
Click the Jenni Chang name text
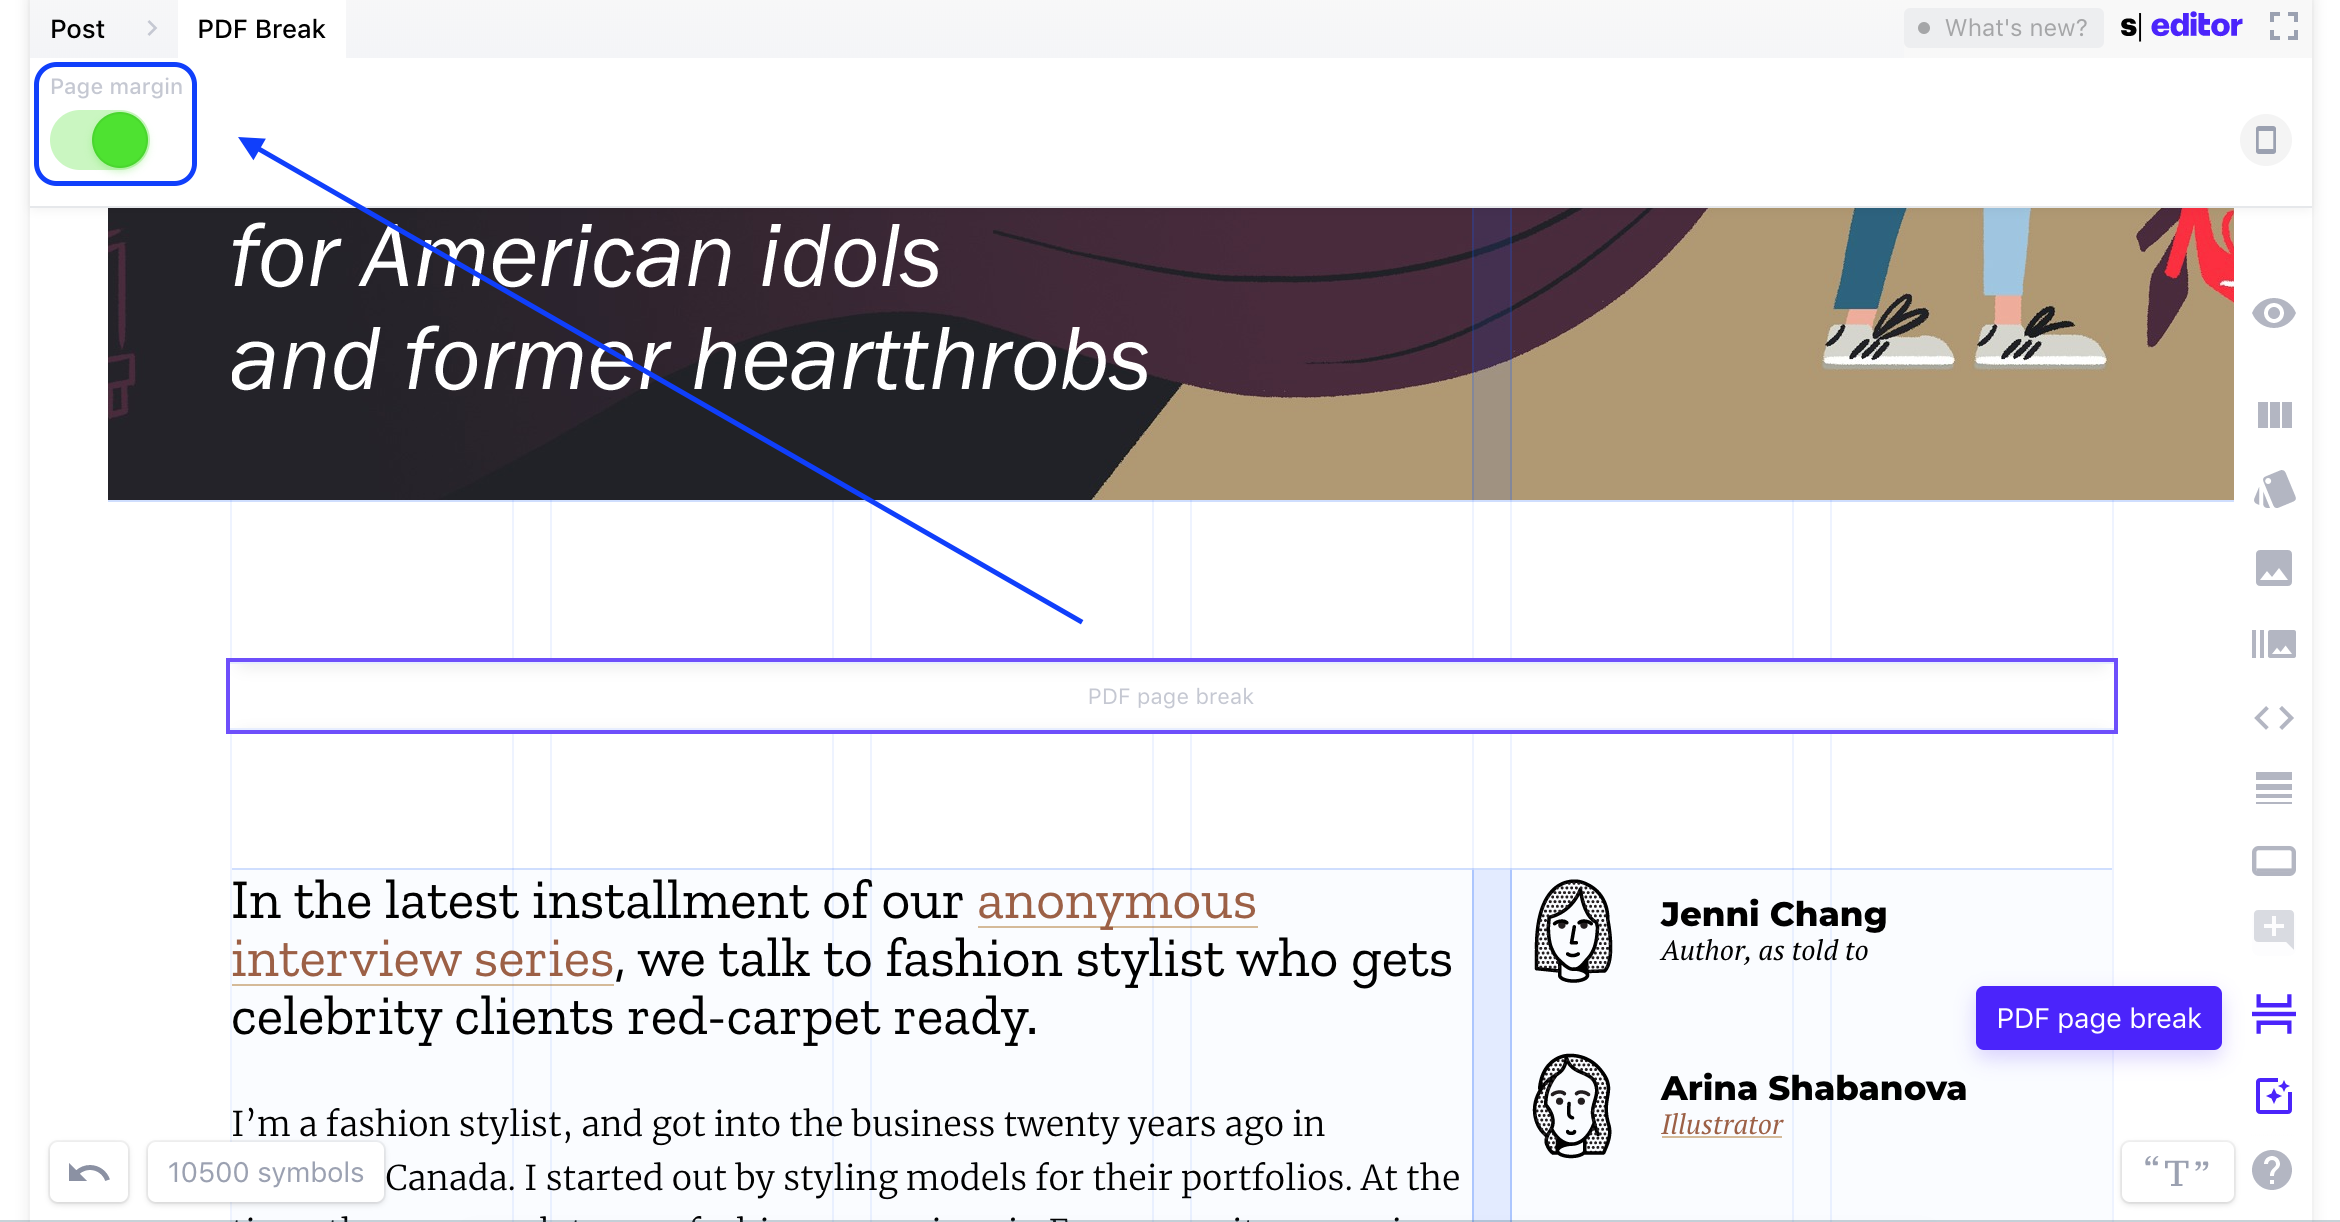[1773, 914]
